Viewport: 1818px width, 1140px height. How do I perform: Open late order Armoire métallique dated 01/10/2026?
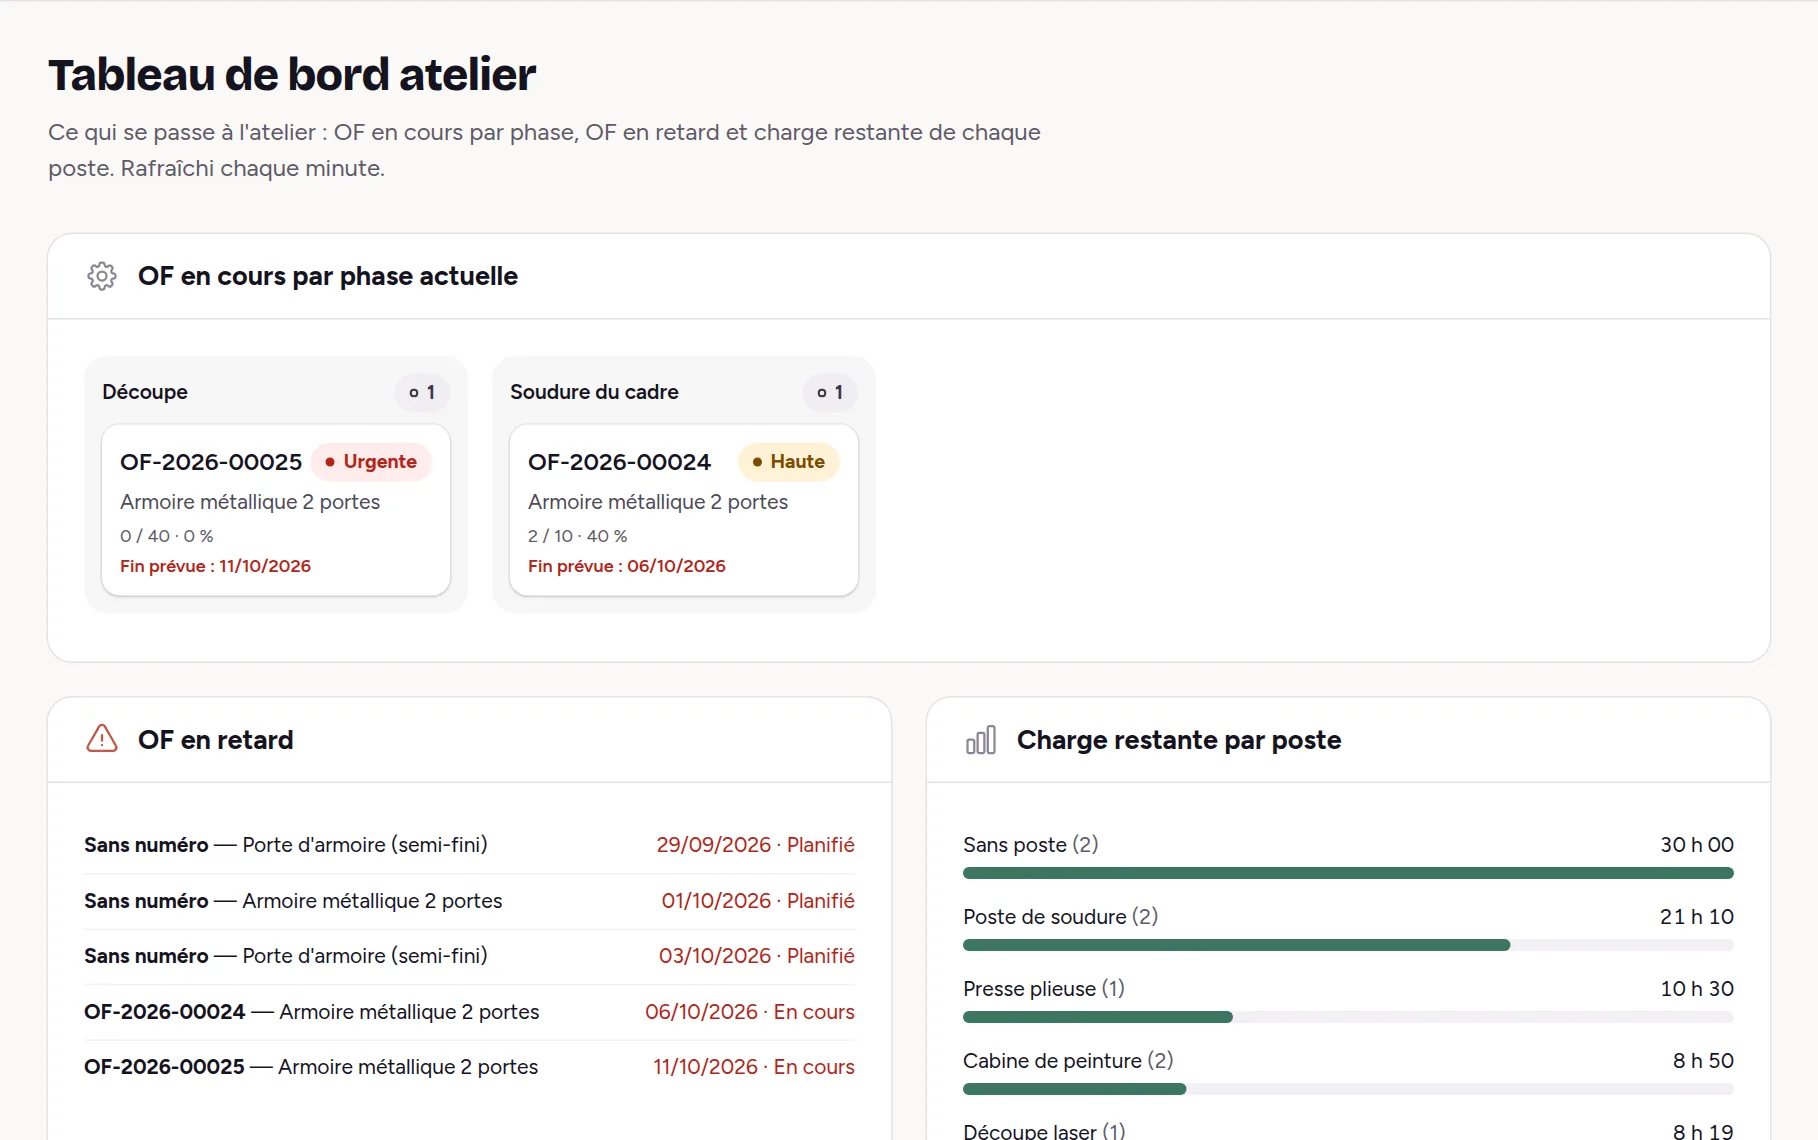coord(469,901)
